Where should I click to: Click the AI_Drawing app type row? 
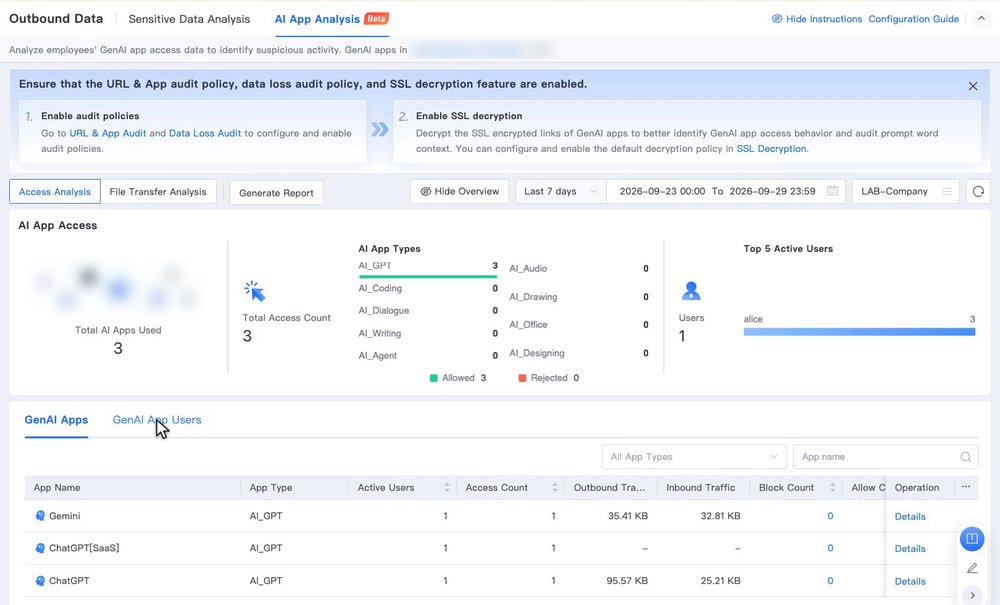(x=579, y=297)
